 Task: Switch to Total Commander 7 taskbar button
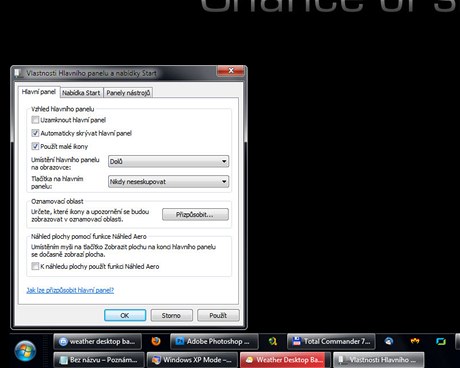[331, 341]
